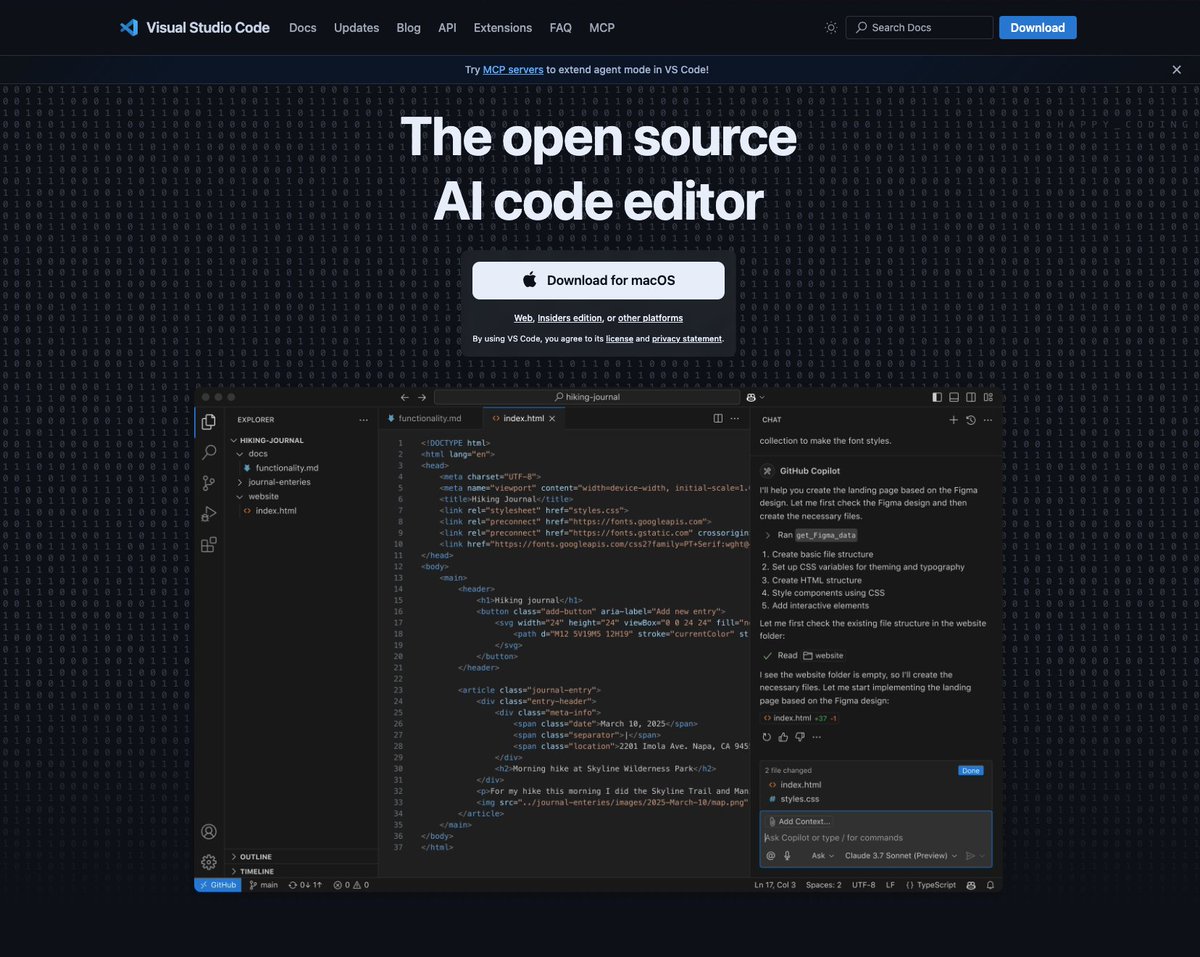Viewport: 1200px width, 957px height.
Task: Toggle the secondary side bar layout icon
Action: [970, 397]
